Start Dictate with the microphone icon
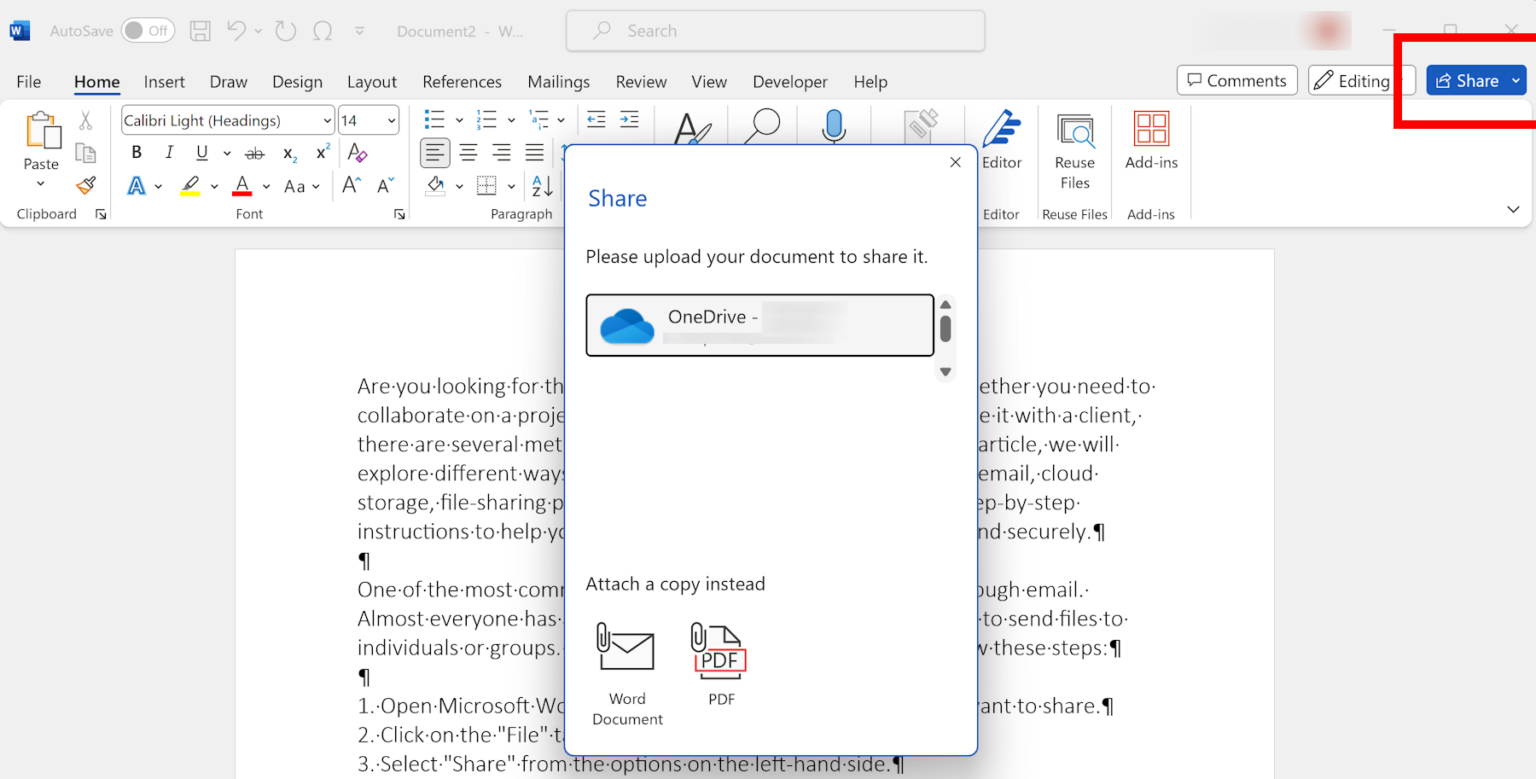Viewport: 1536px width, 779px height. [833, 127]
